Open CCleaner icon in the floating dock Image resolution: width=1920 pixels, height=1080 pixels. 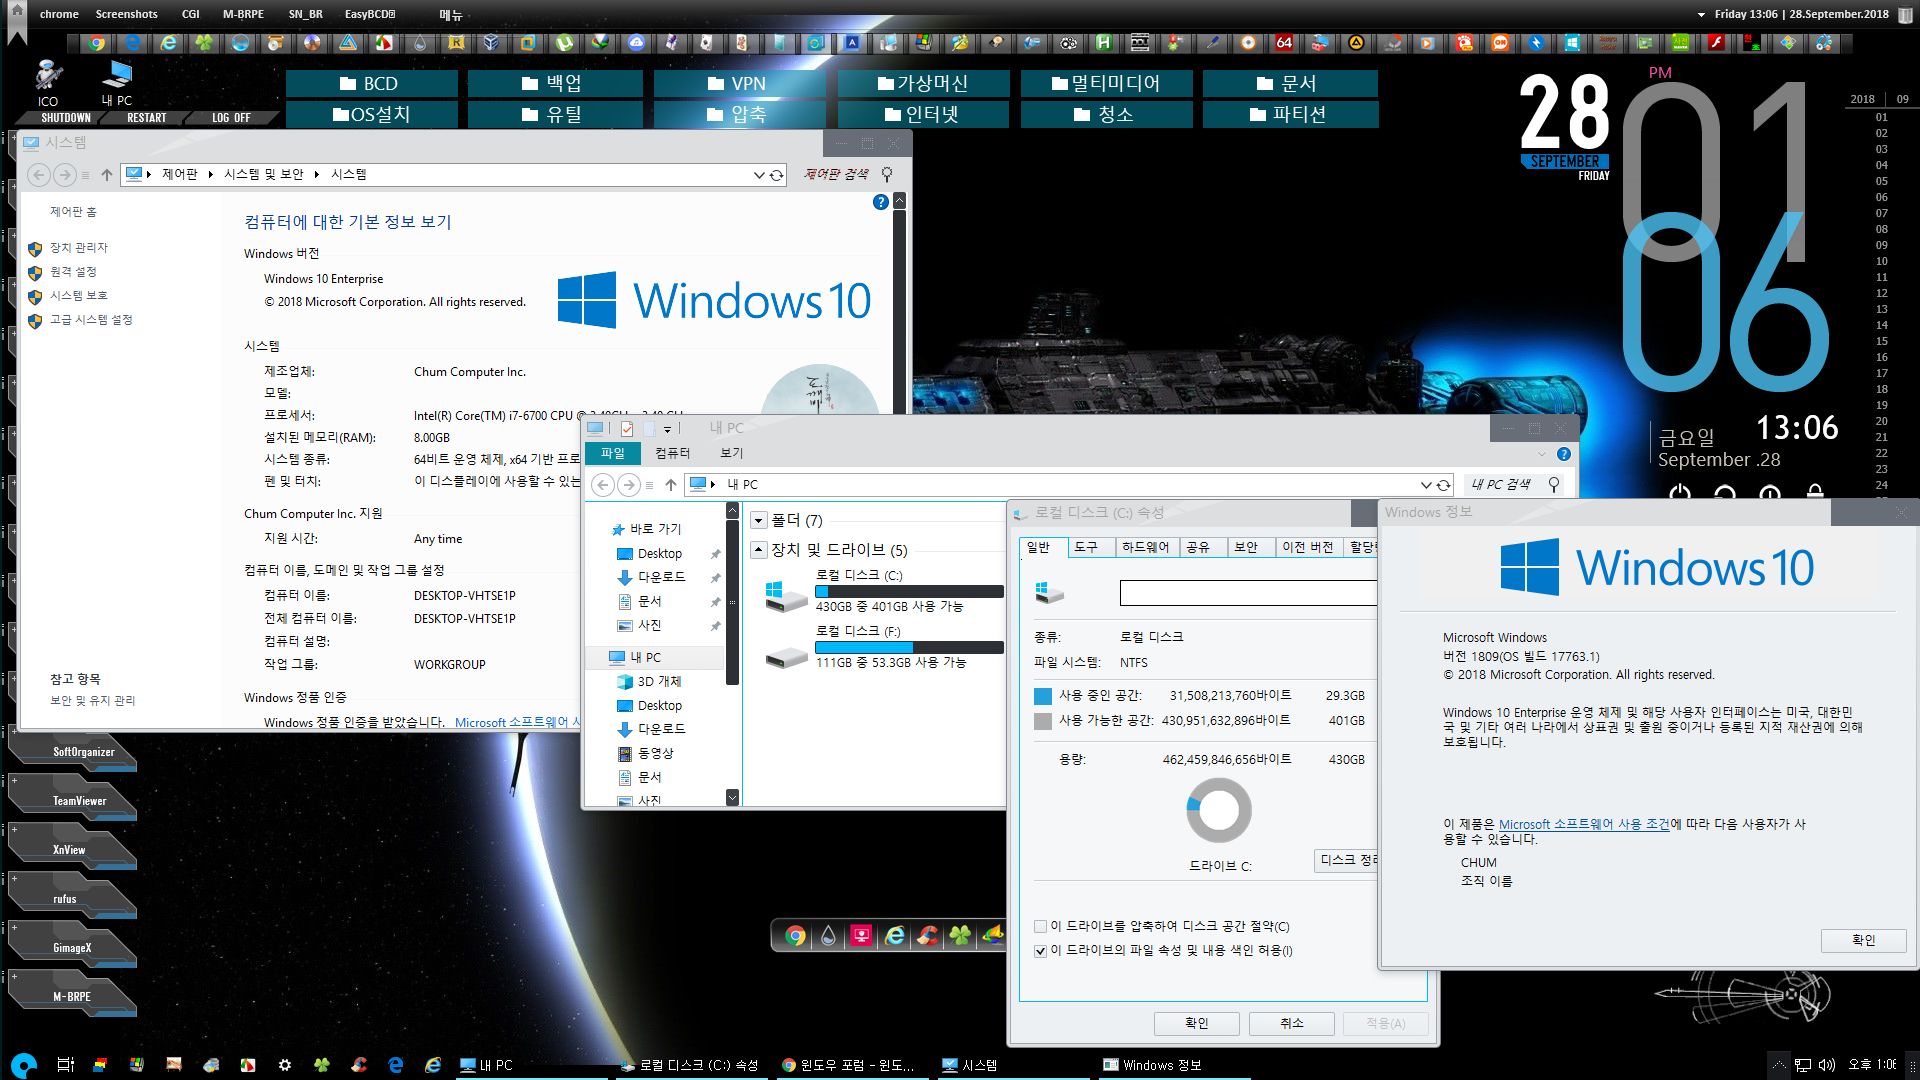[928, 935]
